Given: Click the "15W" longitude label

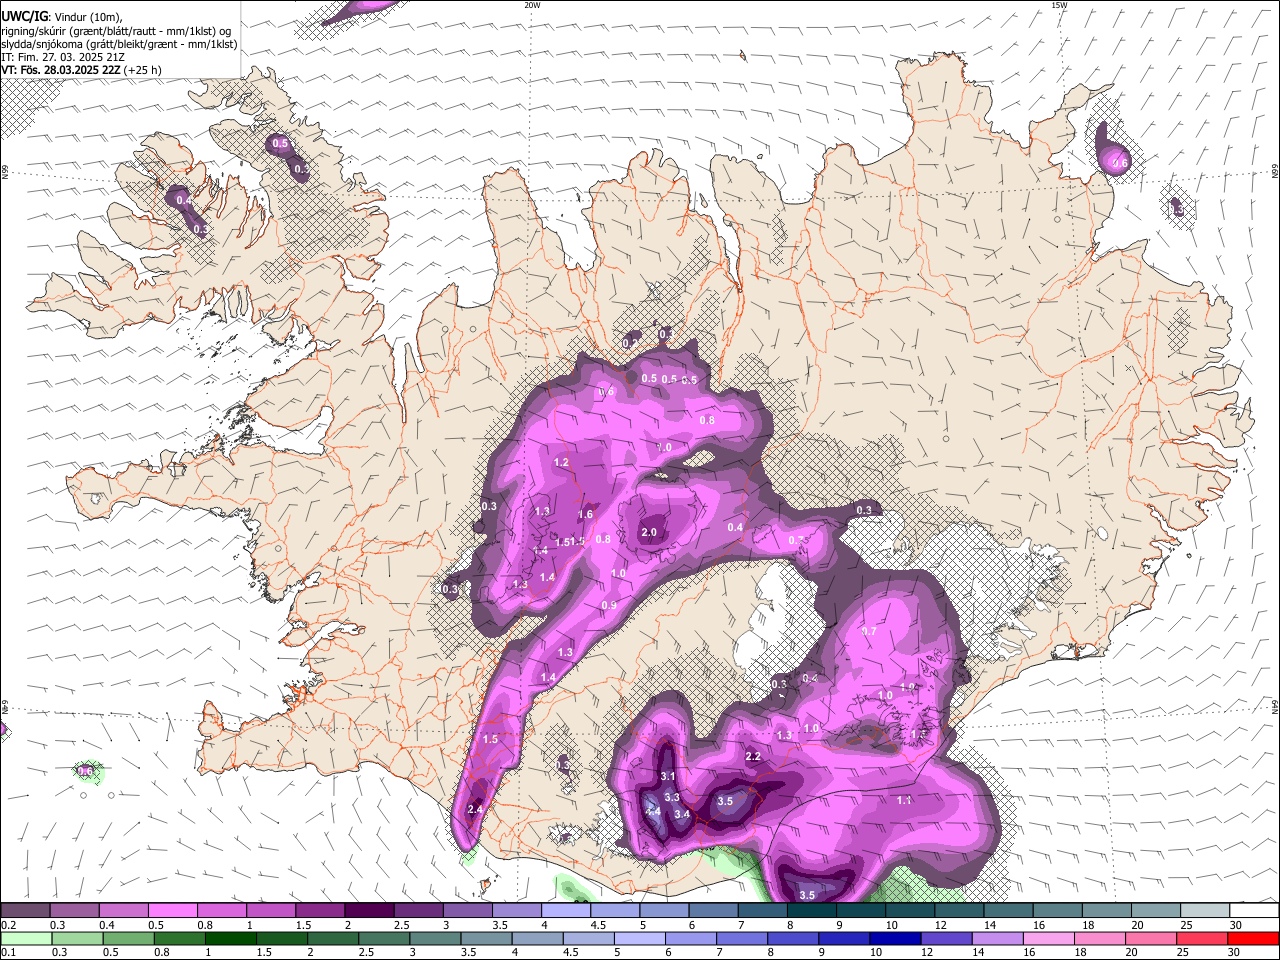Looking at the screenshot, I should point(1059,5).
